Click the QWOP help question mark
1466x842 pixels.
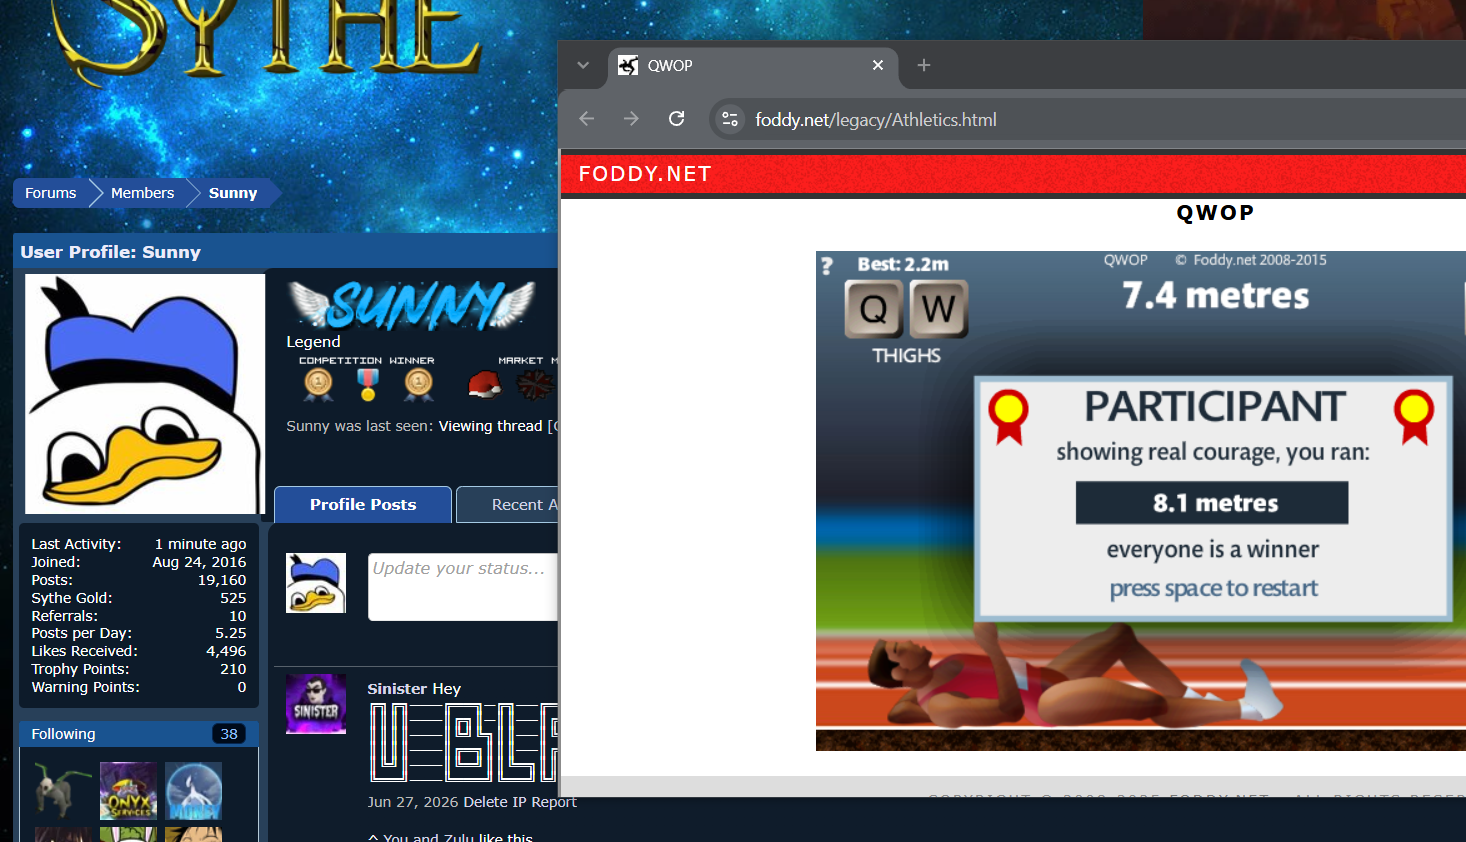pos(827,266)
